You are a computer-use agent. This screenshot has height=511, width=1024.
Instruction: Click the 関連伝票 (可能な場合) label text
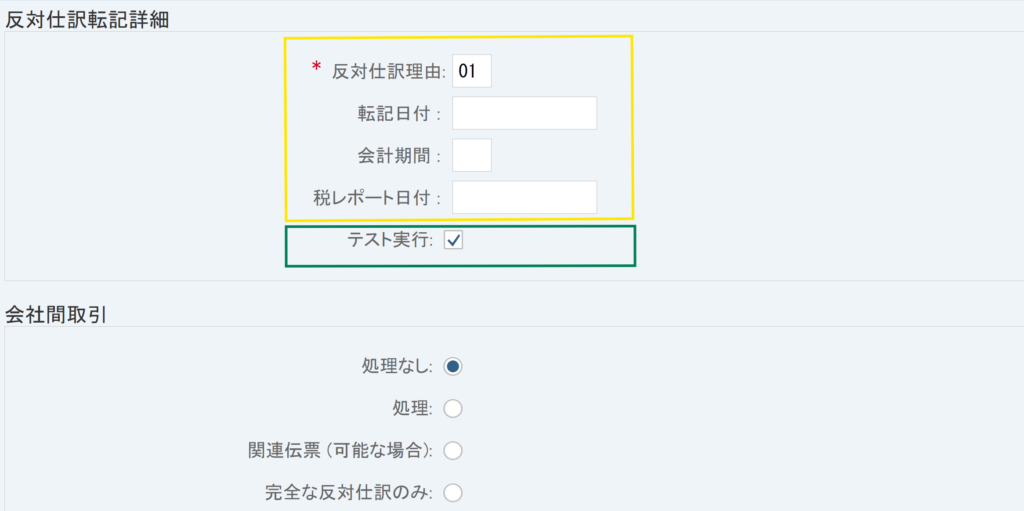[x=339, y=450]
